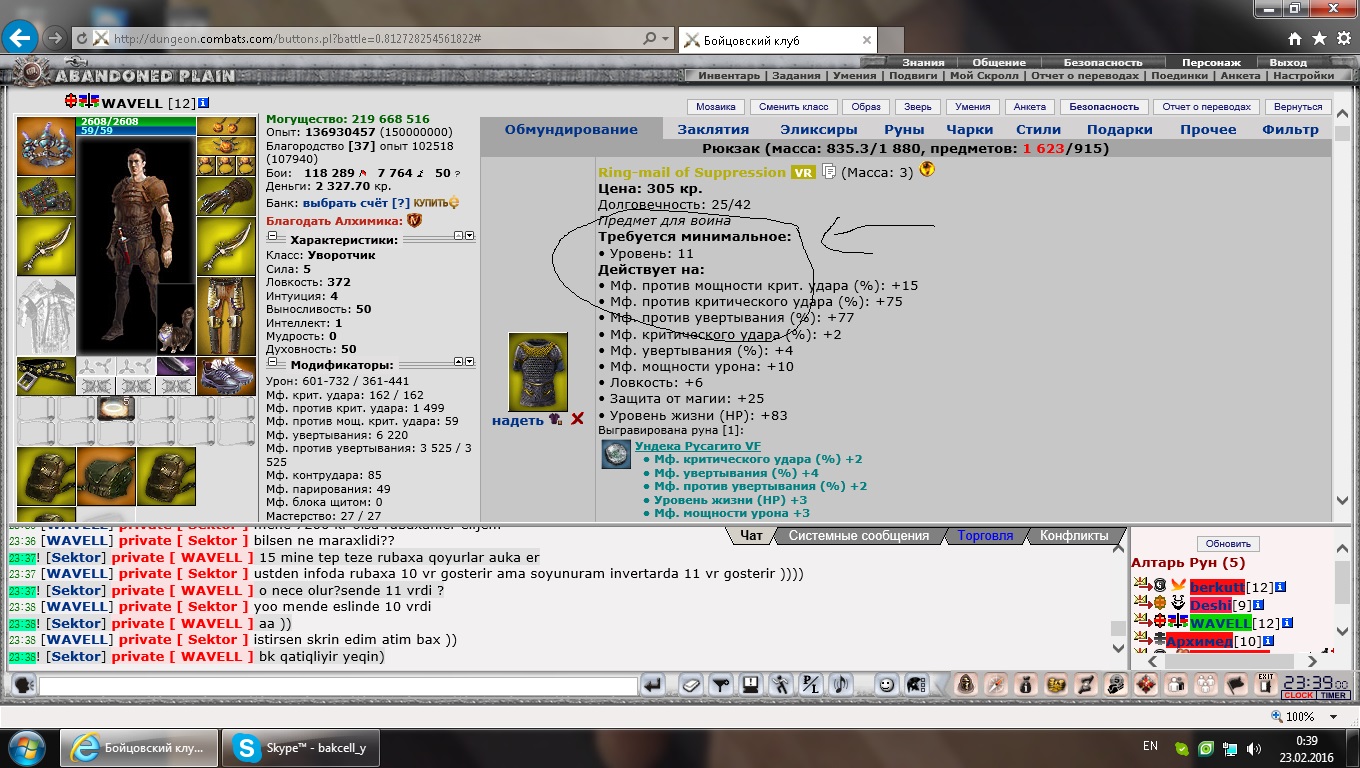This screenshot has width=1360, height=768.
Task: Collapse the Модификаторы section
Action: pos(272,362)
